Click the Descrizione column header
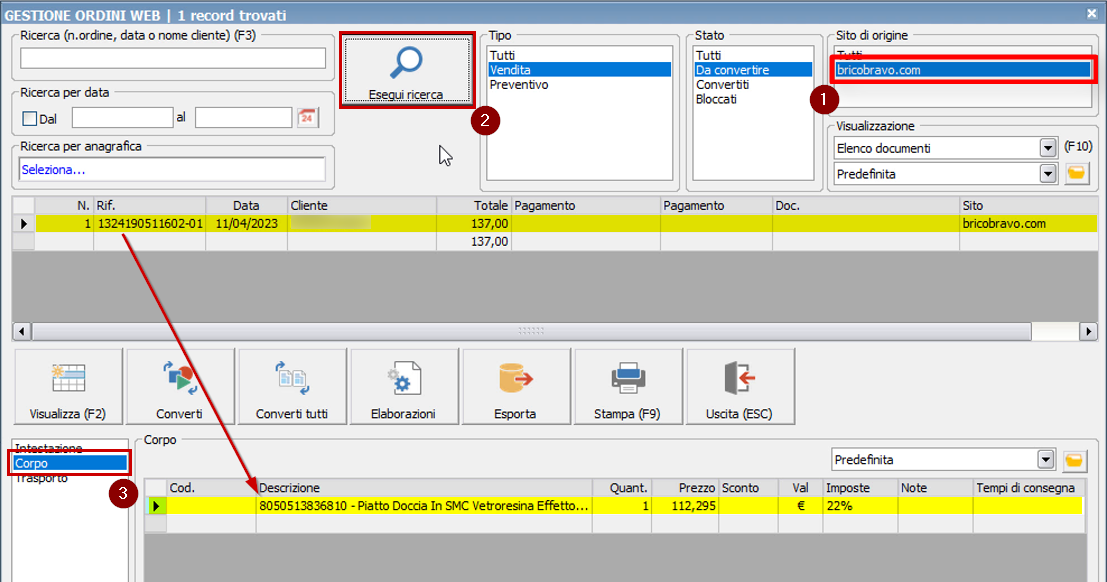 coord(424,488)
